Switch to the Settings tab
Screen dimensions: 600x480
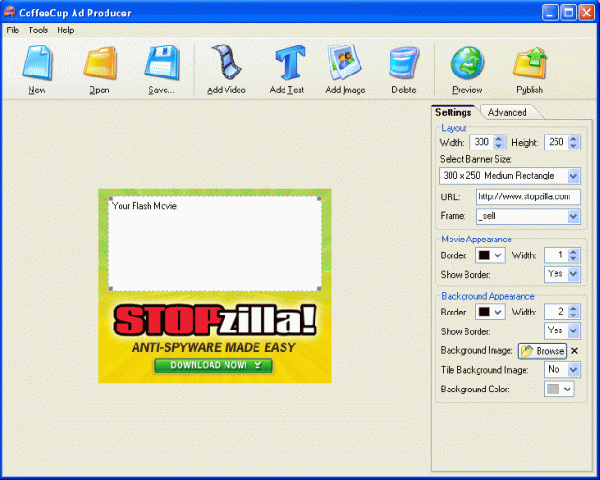click(453, 112)
